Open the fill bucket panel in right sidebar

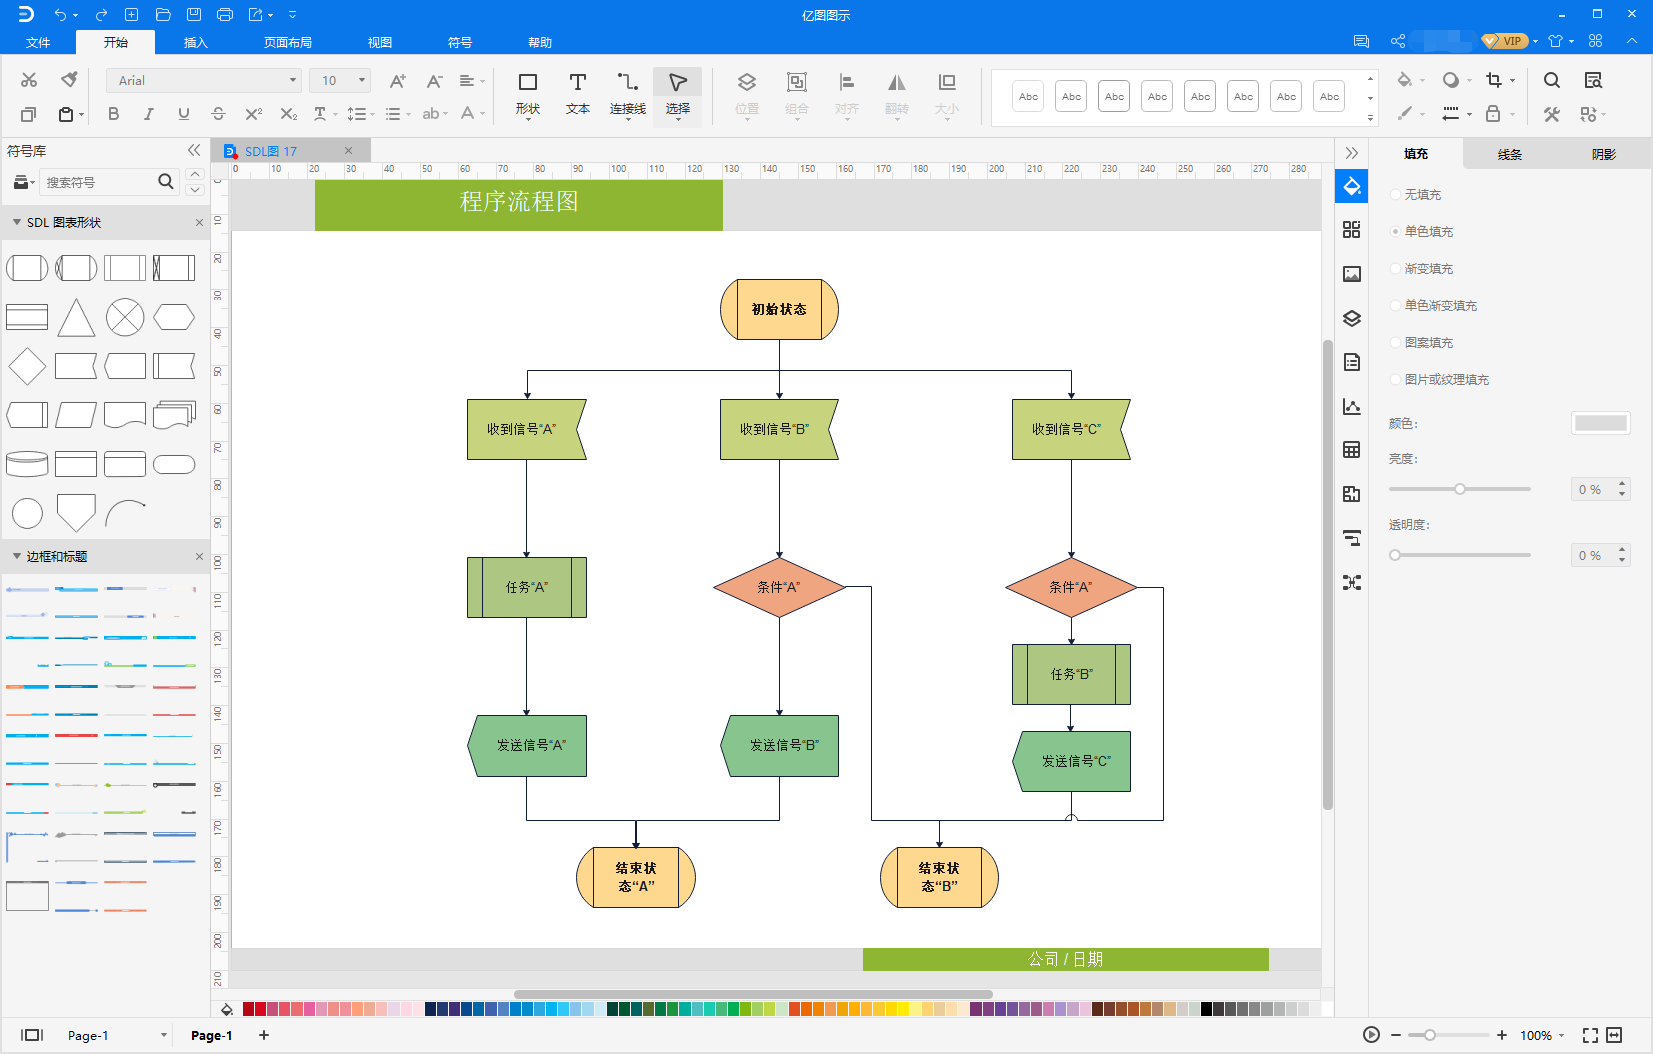[1352, 186]
